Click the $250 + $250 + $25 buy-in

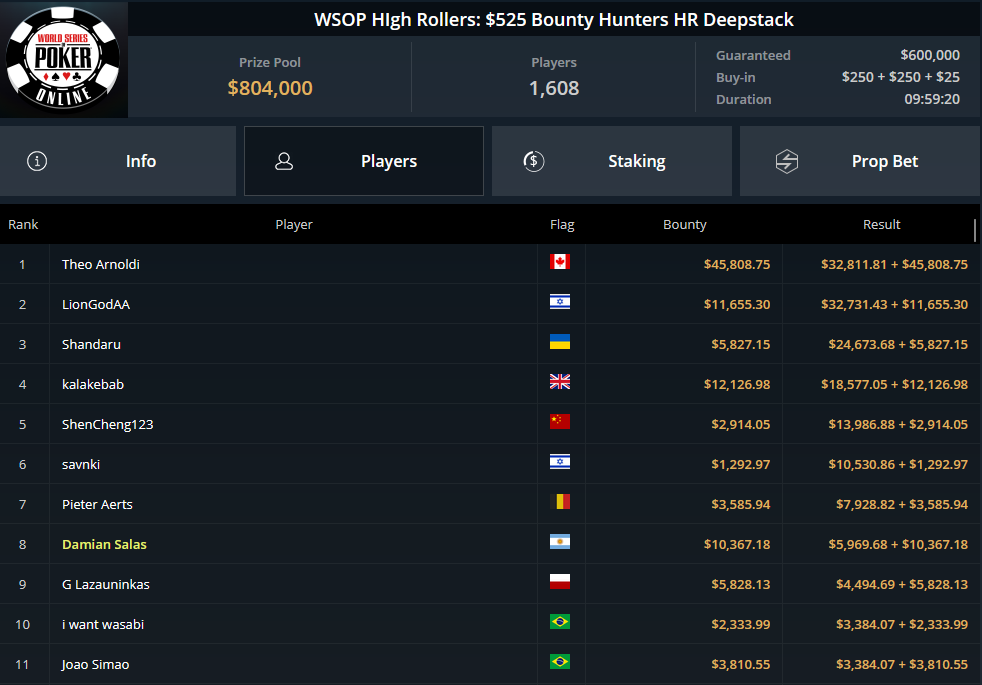click(x=901, y=77)
